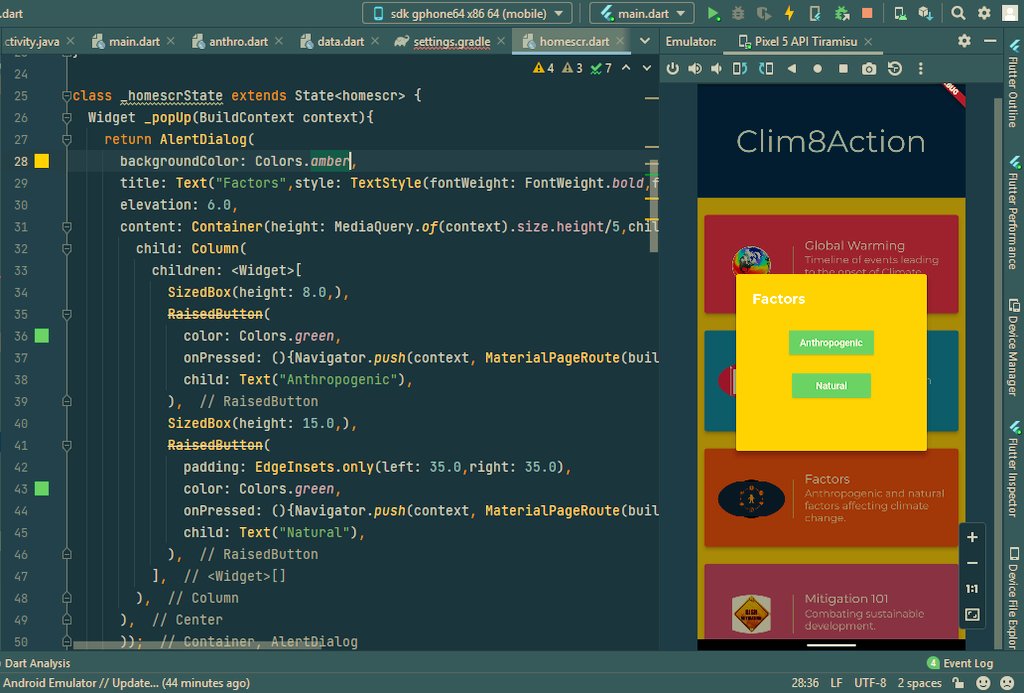The height and width of the screenshot is (693, 1024).
Task: Tap Anthropogenic button in emulator dialog
Action: [x=831, y=343]
